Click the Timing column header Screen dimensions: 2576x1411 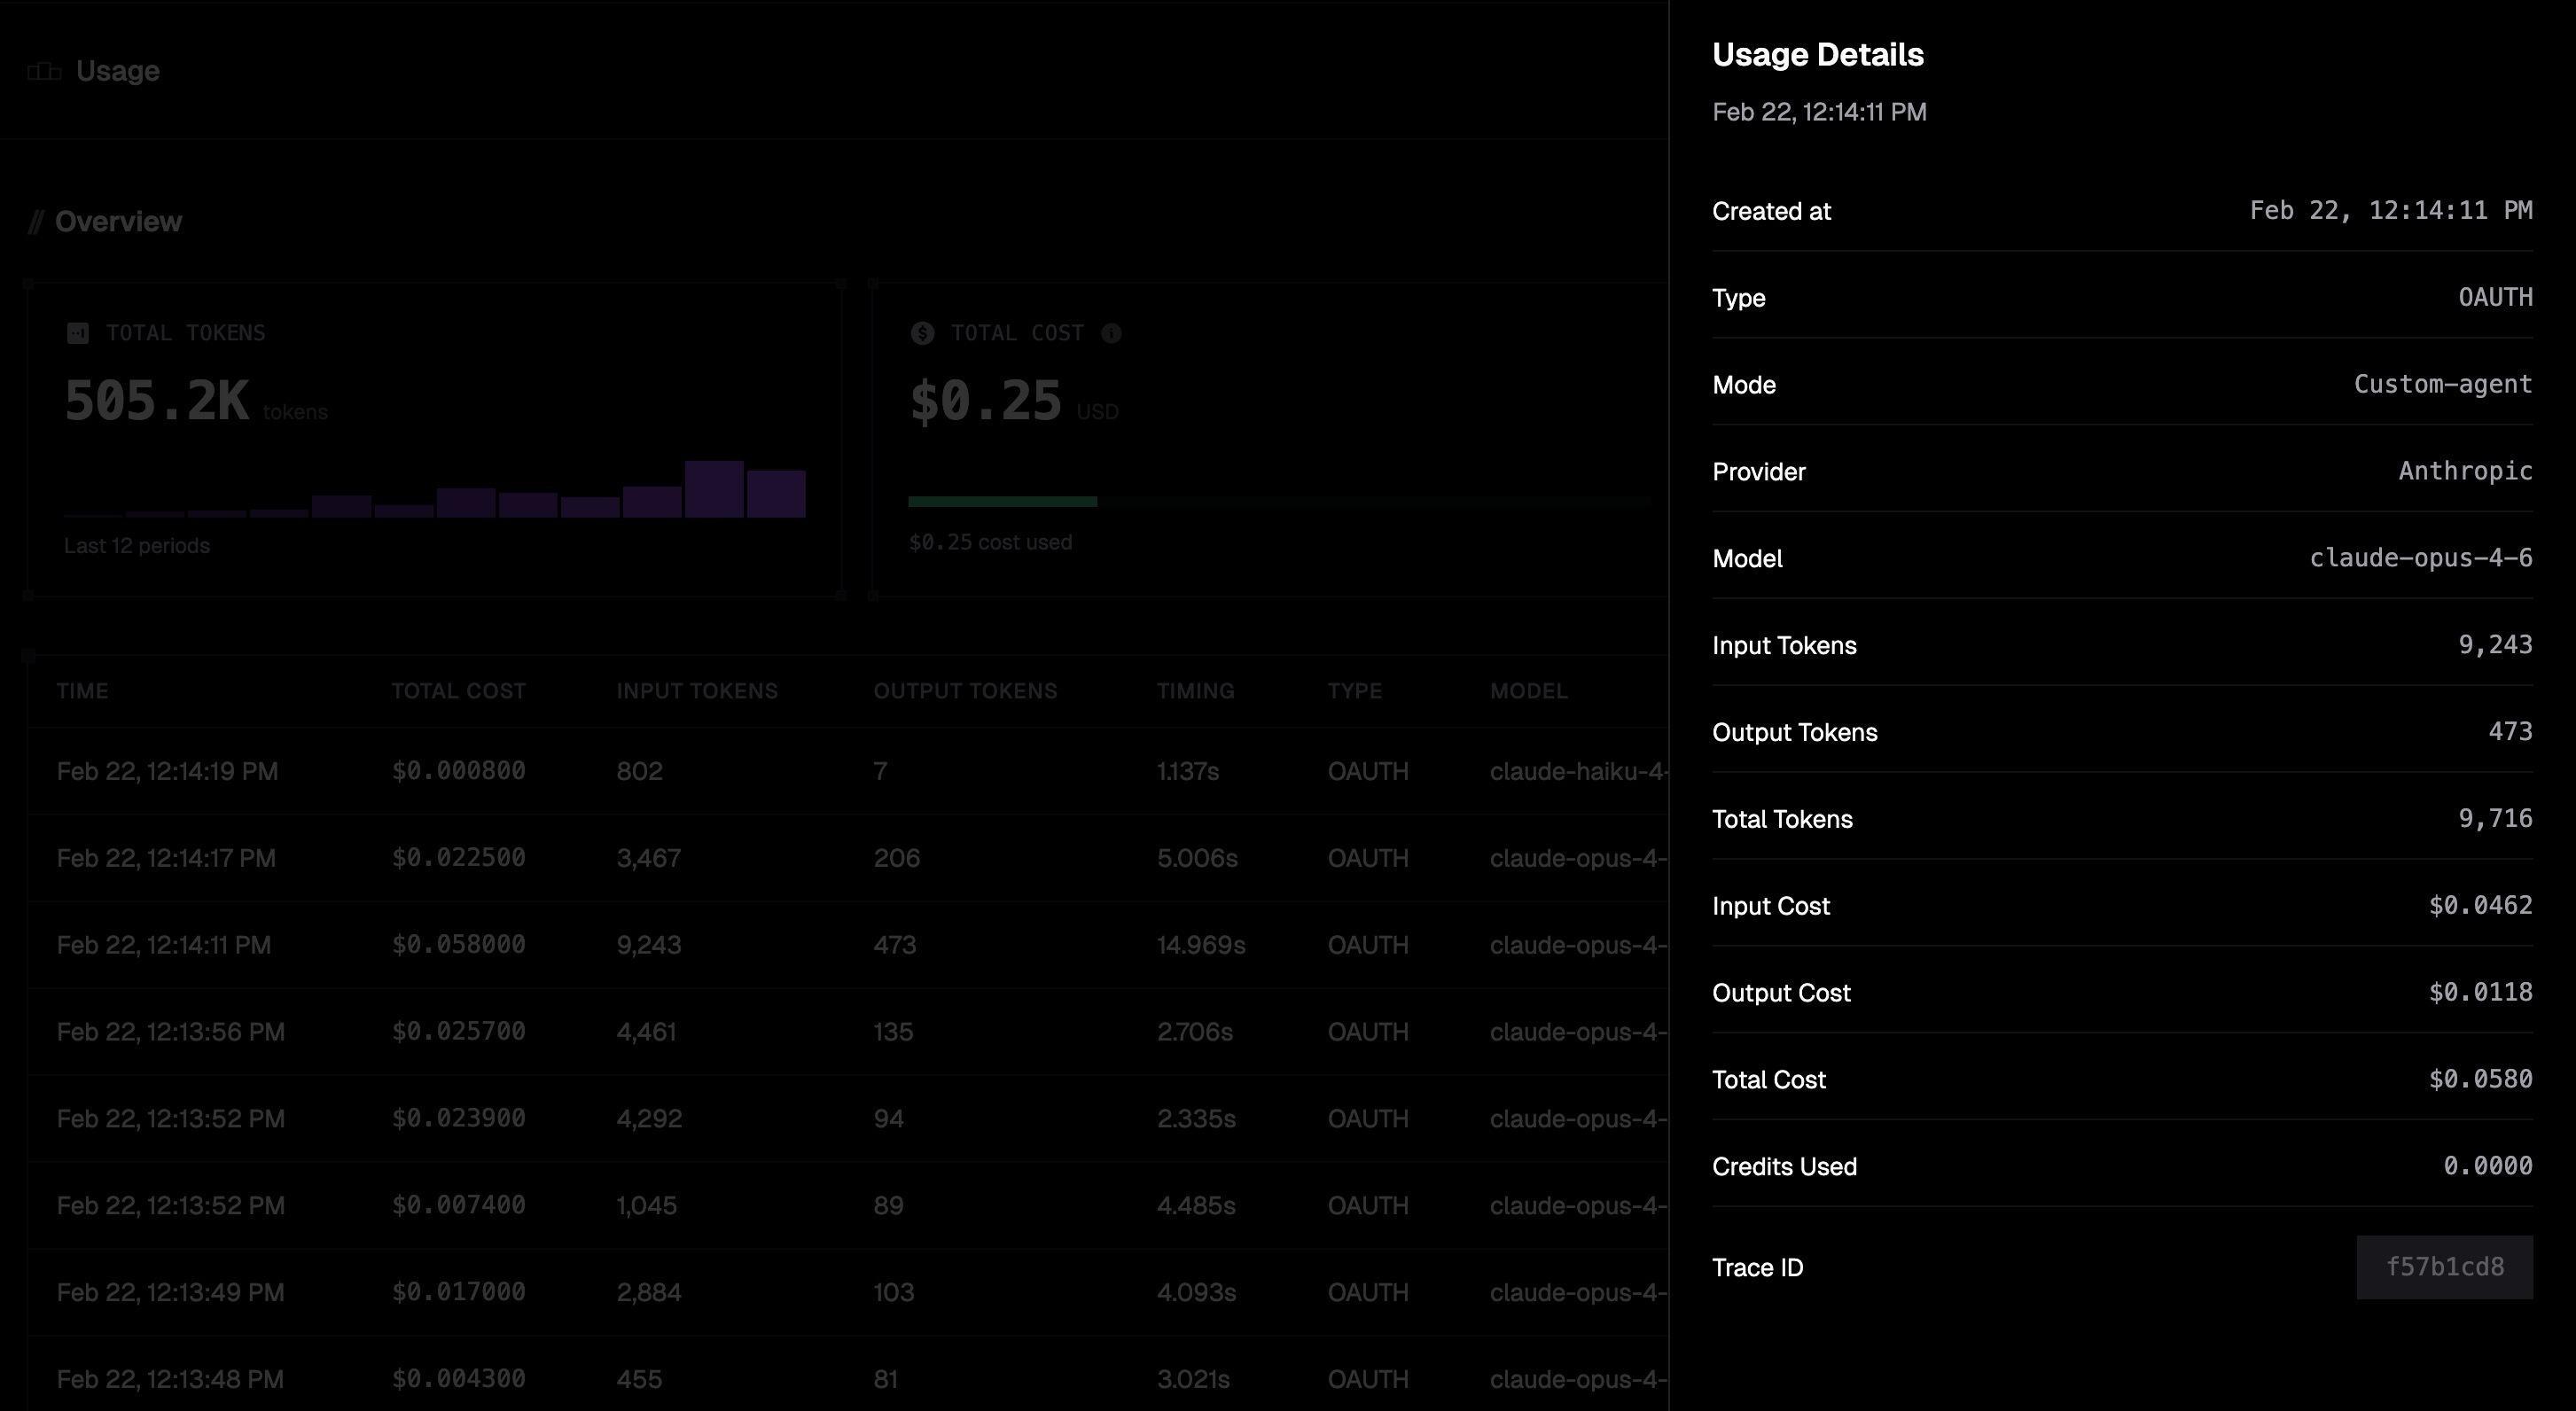point(1195,691)
